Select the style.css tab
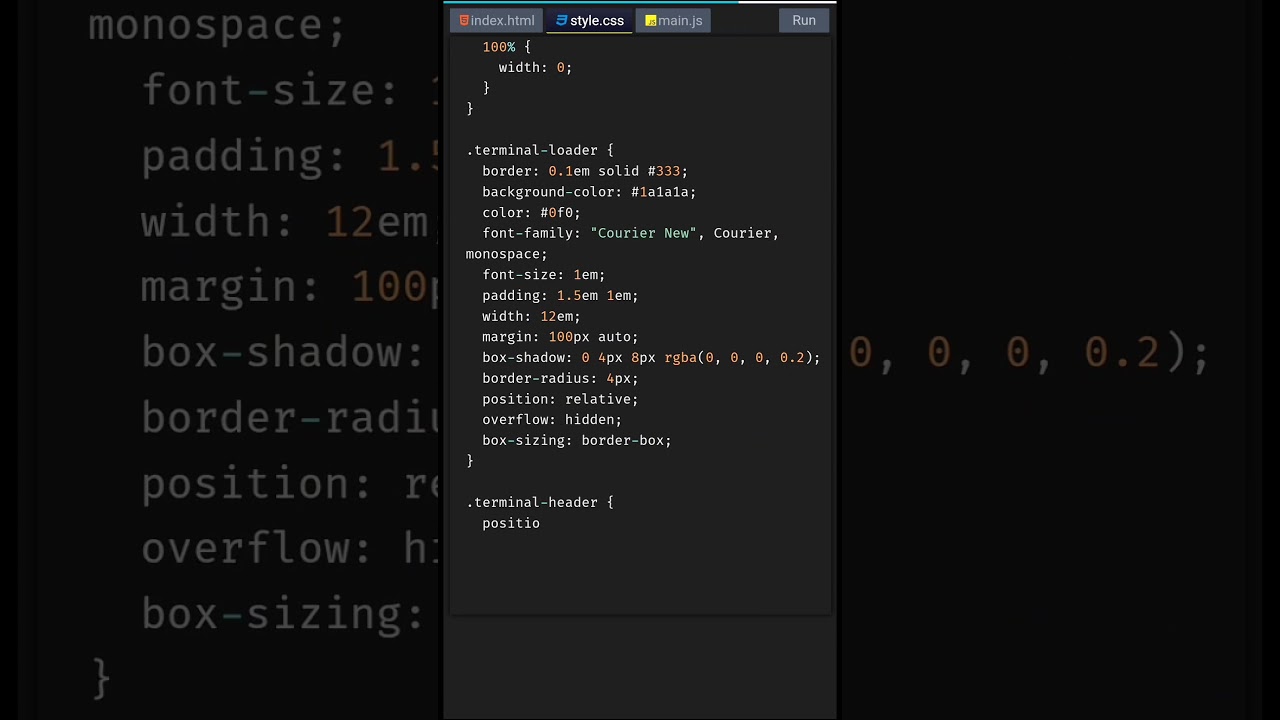Image resolution: width=1280 pixels, height=720 pixels. pos(589,20)
